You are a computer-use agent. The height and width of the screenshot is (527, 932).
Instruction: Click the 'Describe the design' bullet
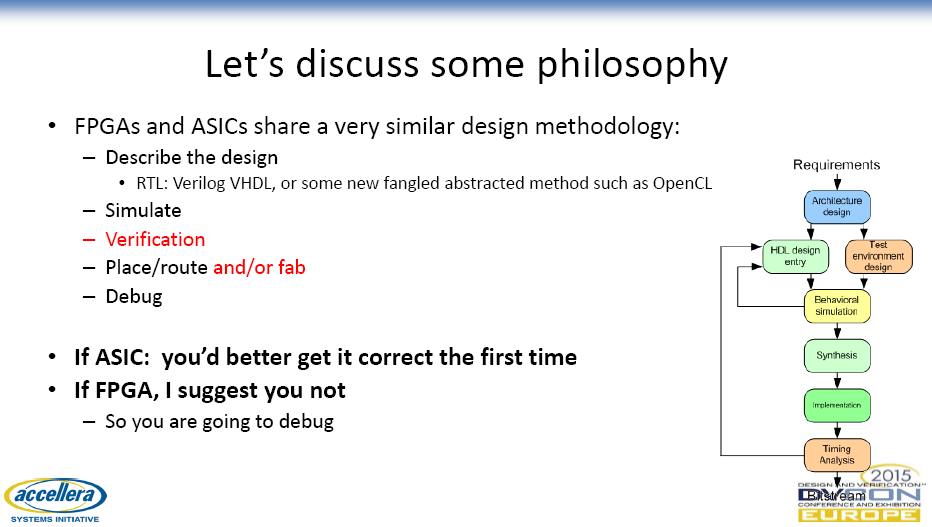[191, 157]
